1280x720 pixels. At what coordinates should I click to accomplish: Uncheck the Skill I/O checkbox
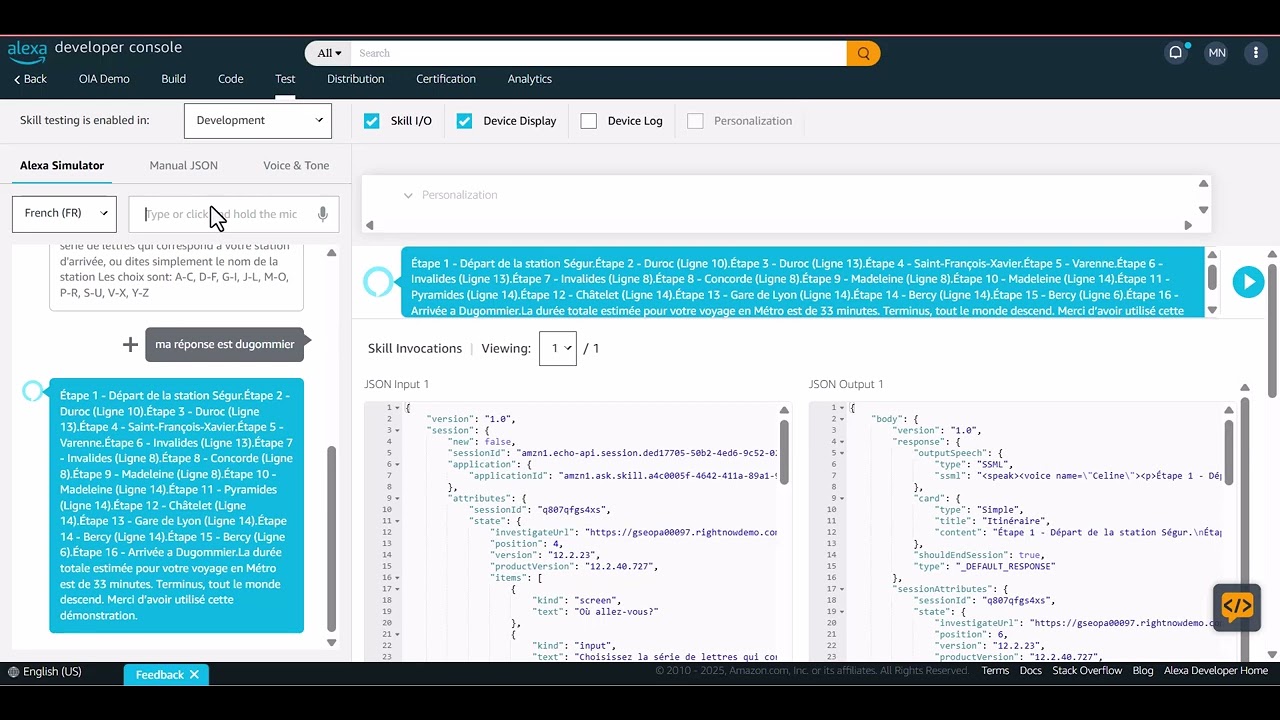(372, 121)
